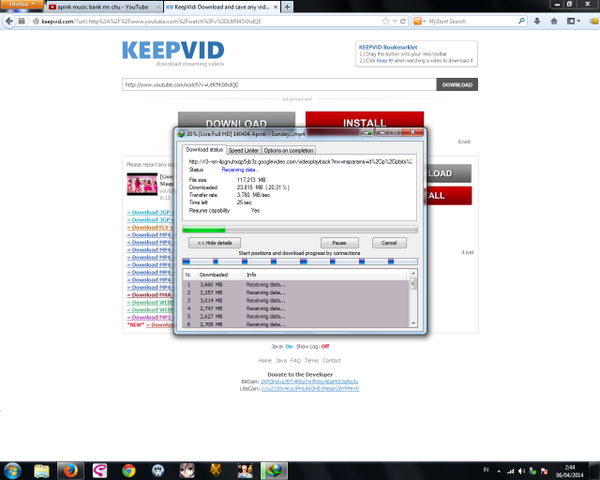Click KeepVid dark DOWNLOAD button beside URL field
This screenshot has height=480, width=600.
pyautogui.click(x=457, y=85)
